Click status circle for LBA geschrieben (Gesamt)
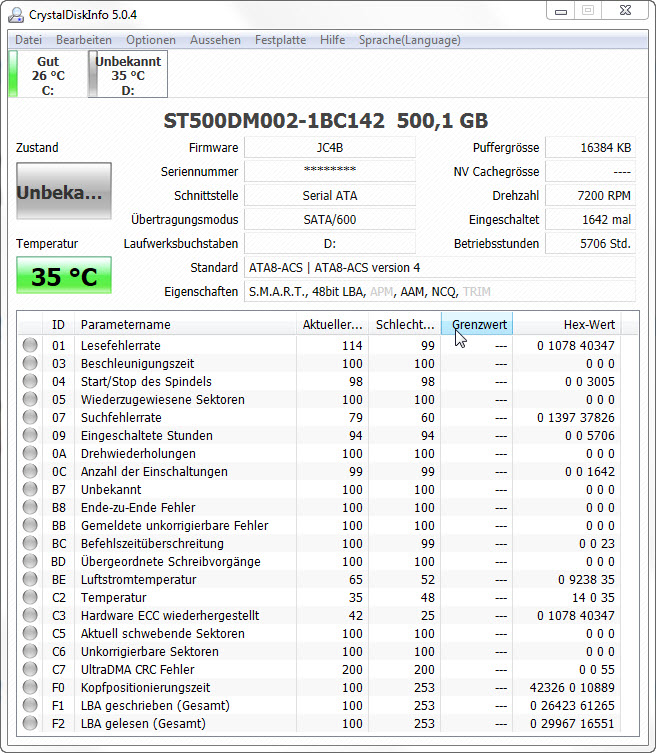The height and width of the screenshot is (753, 656). point(30,705)
